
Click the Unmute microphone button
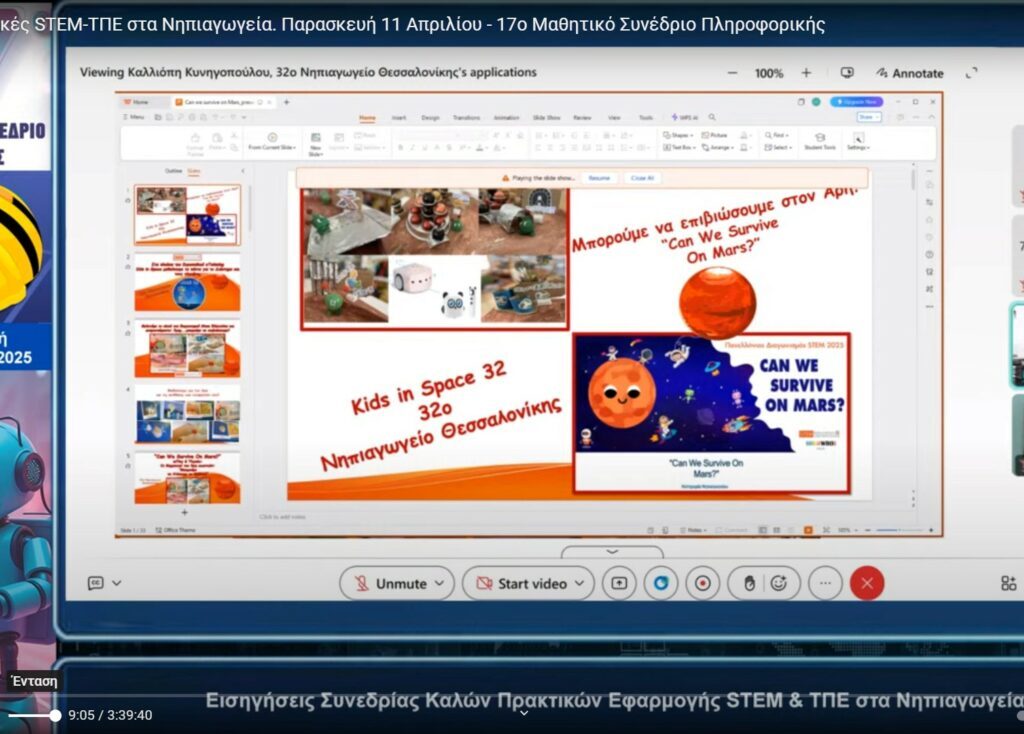point(390,583)
